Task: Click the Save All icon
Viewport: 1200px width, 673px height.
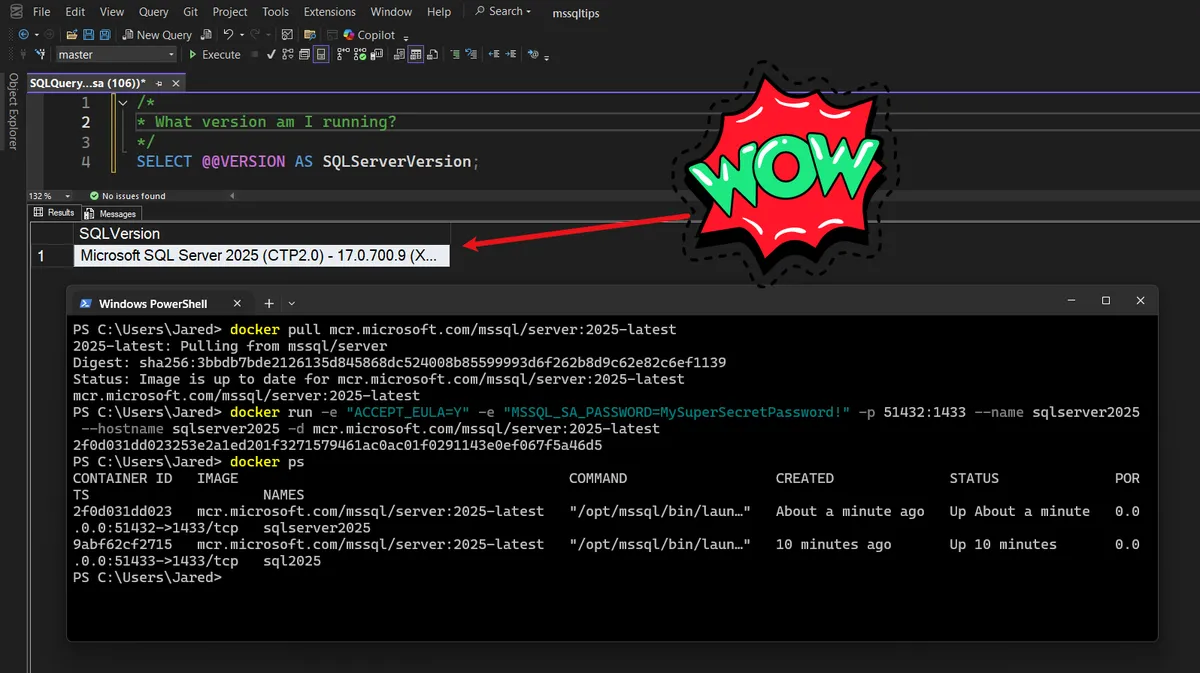Action: [106, 35]
